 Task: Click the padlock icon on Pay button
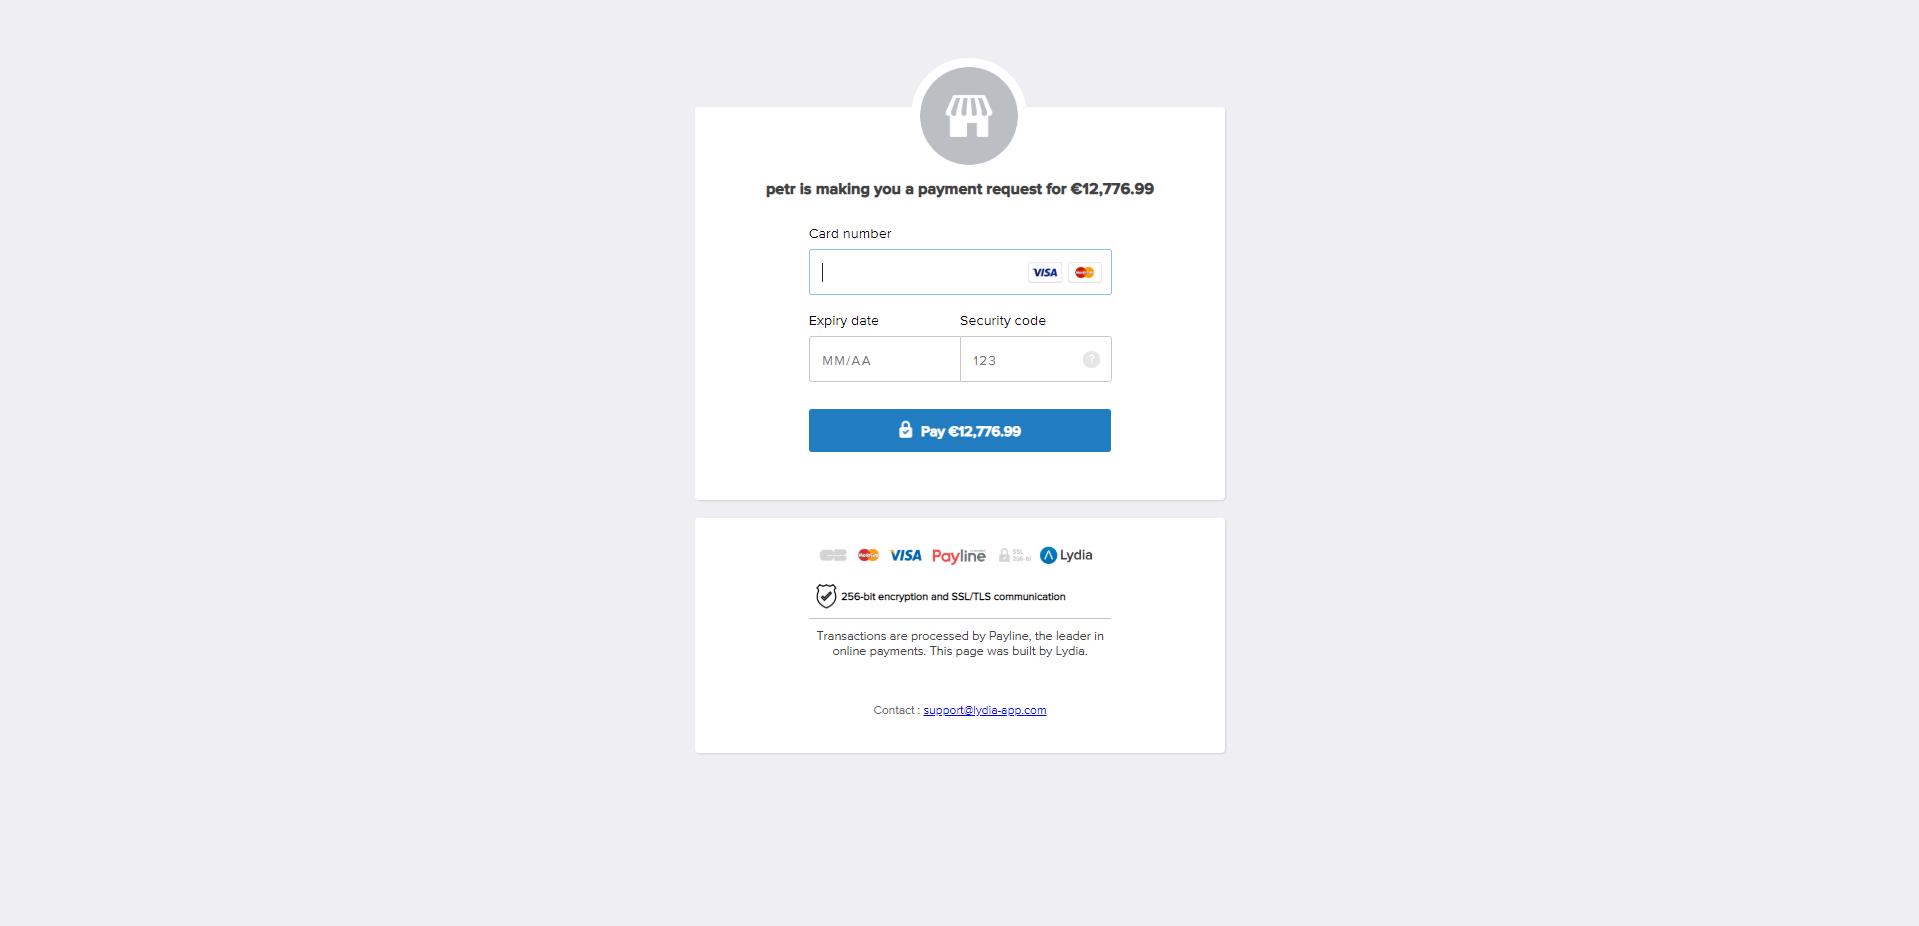905,430
